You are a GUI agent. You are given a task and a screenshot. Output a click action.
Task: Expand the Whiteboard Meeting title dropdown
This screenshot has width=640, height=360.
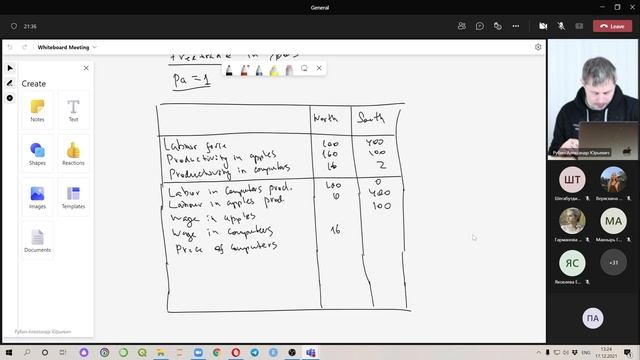pyautogui.click(x=95, y=47)
